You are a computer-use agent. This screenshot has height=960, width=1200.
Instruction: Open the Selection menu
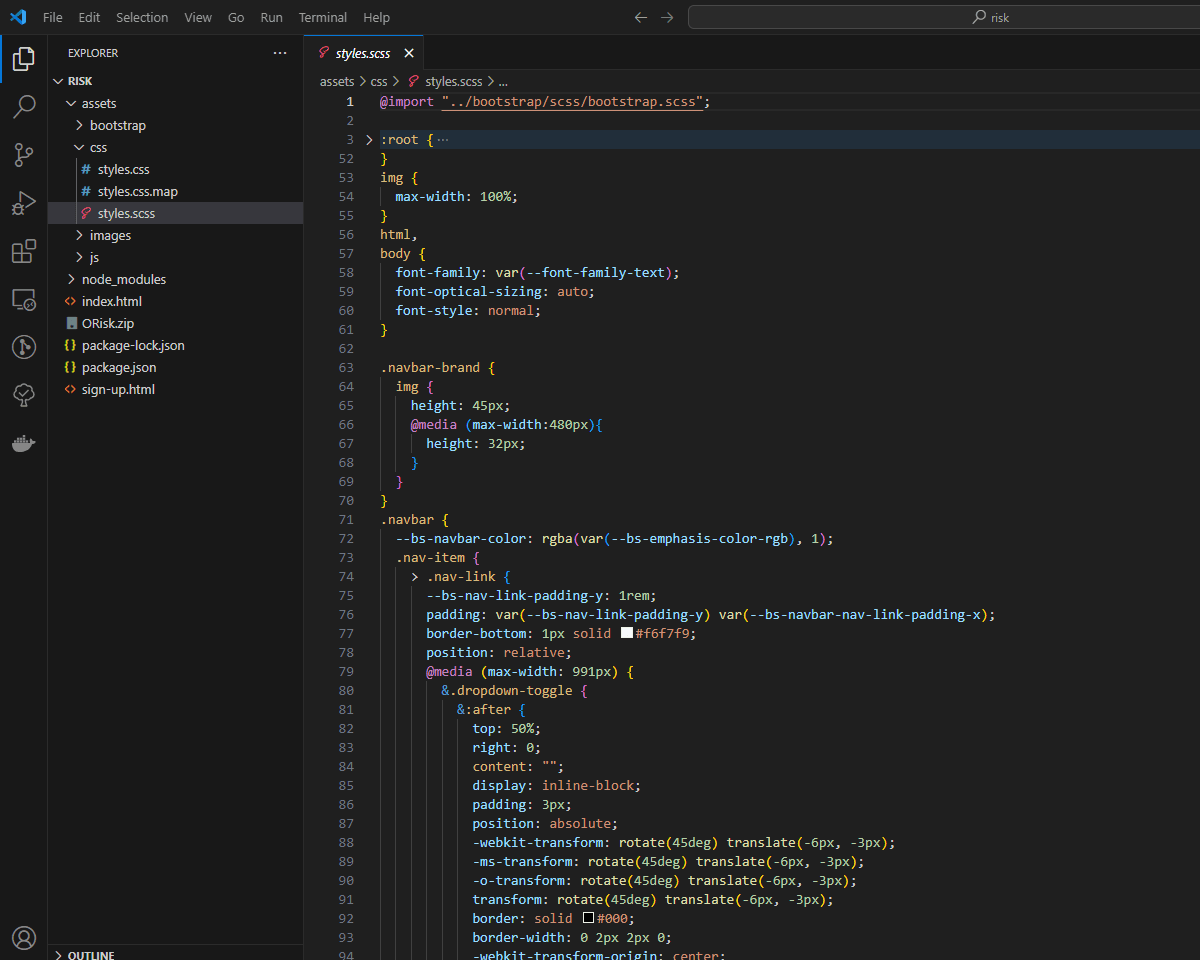coord(142,17)
